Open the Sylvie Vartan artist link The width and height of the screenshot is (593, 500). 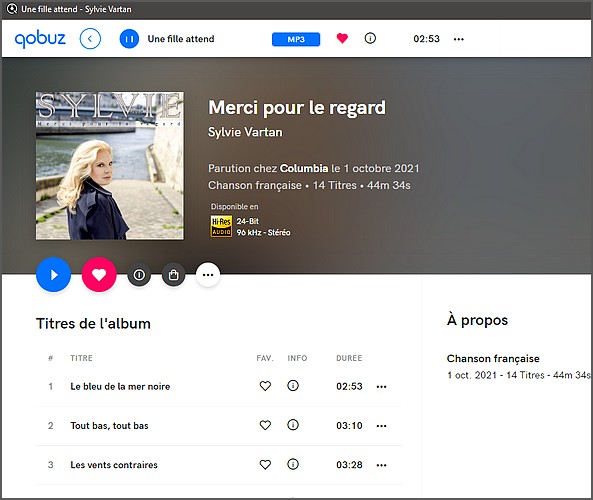(x=245, y=132)
